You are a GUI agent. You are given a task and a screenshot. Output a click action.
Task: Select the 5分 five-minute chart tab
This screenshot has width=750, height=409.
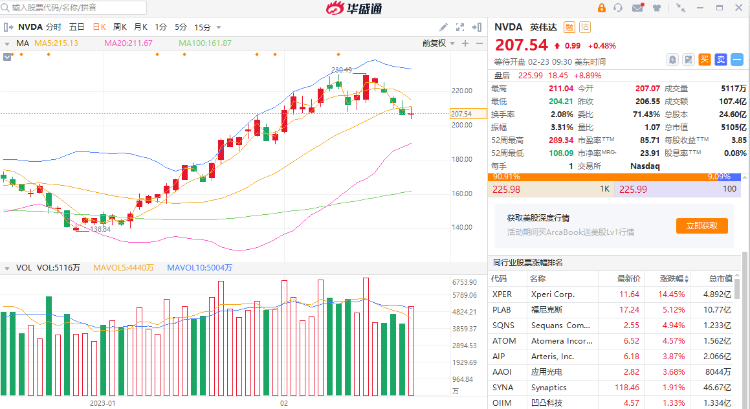tap(180, 27)
